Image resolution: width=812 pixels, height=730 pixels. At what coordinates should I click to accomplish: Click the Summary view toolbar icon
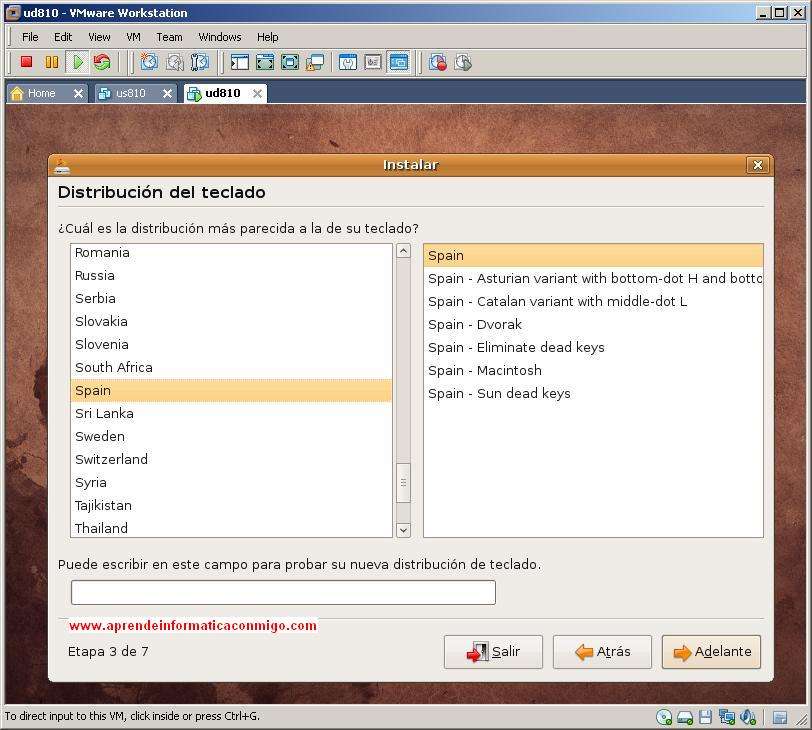pos(347,63)
